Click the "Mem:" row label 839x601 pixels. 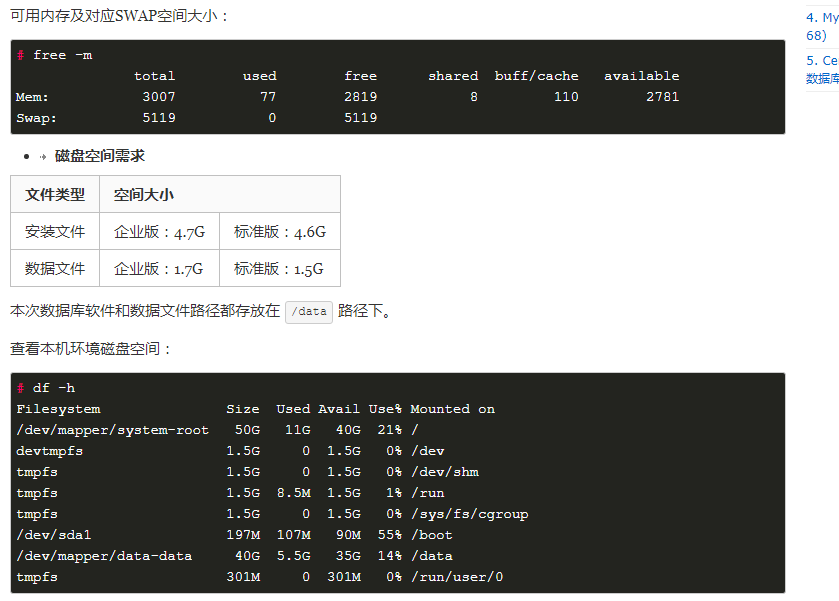[32, 97]
